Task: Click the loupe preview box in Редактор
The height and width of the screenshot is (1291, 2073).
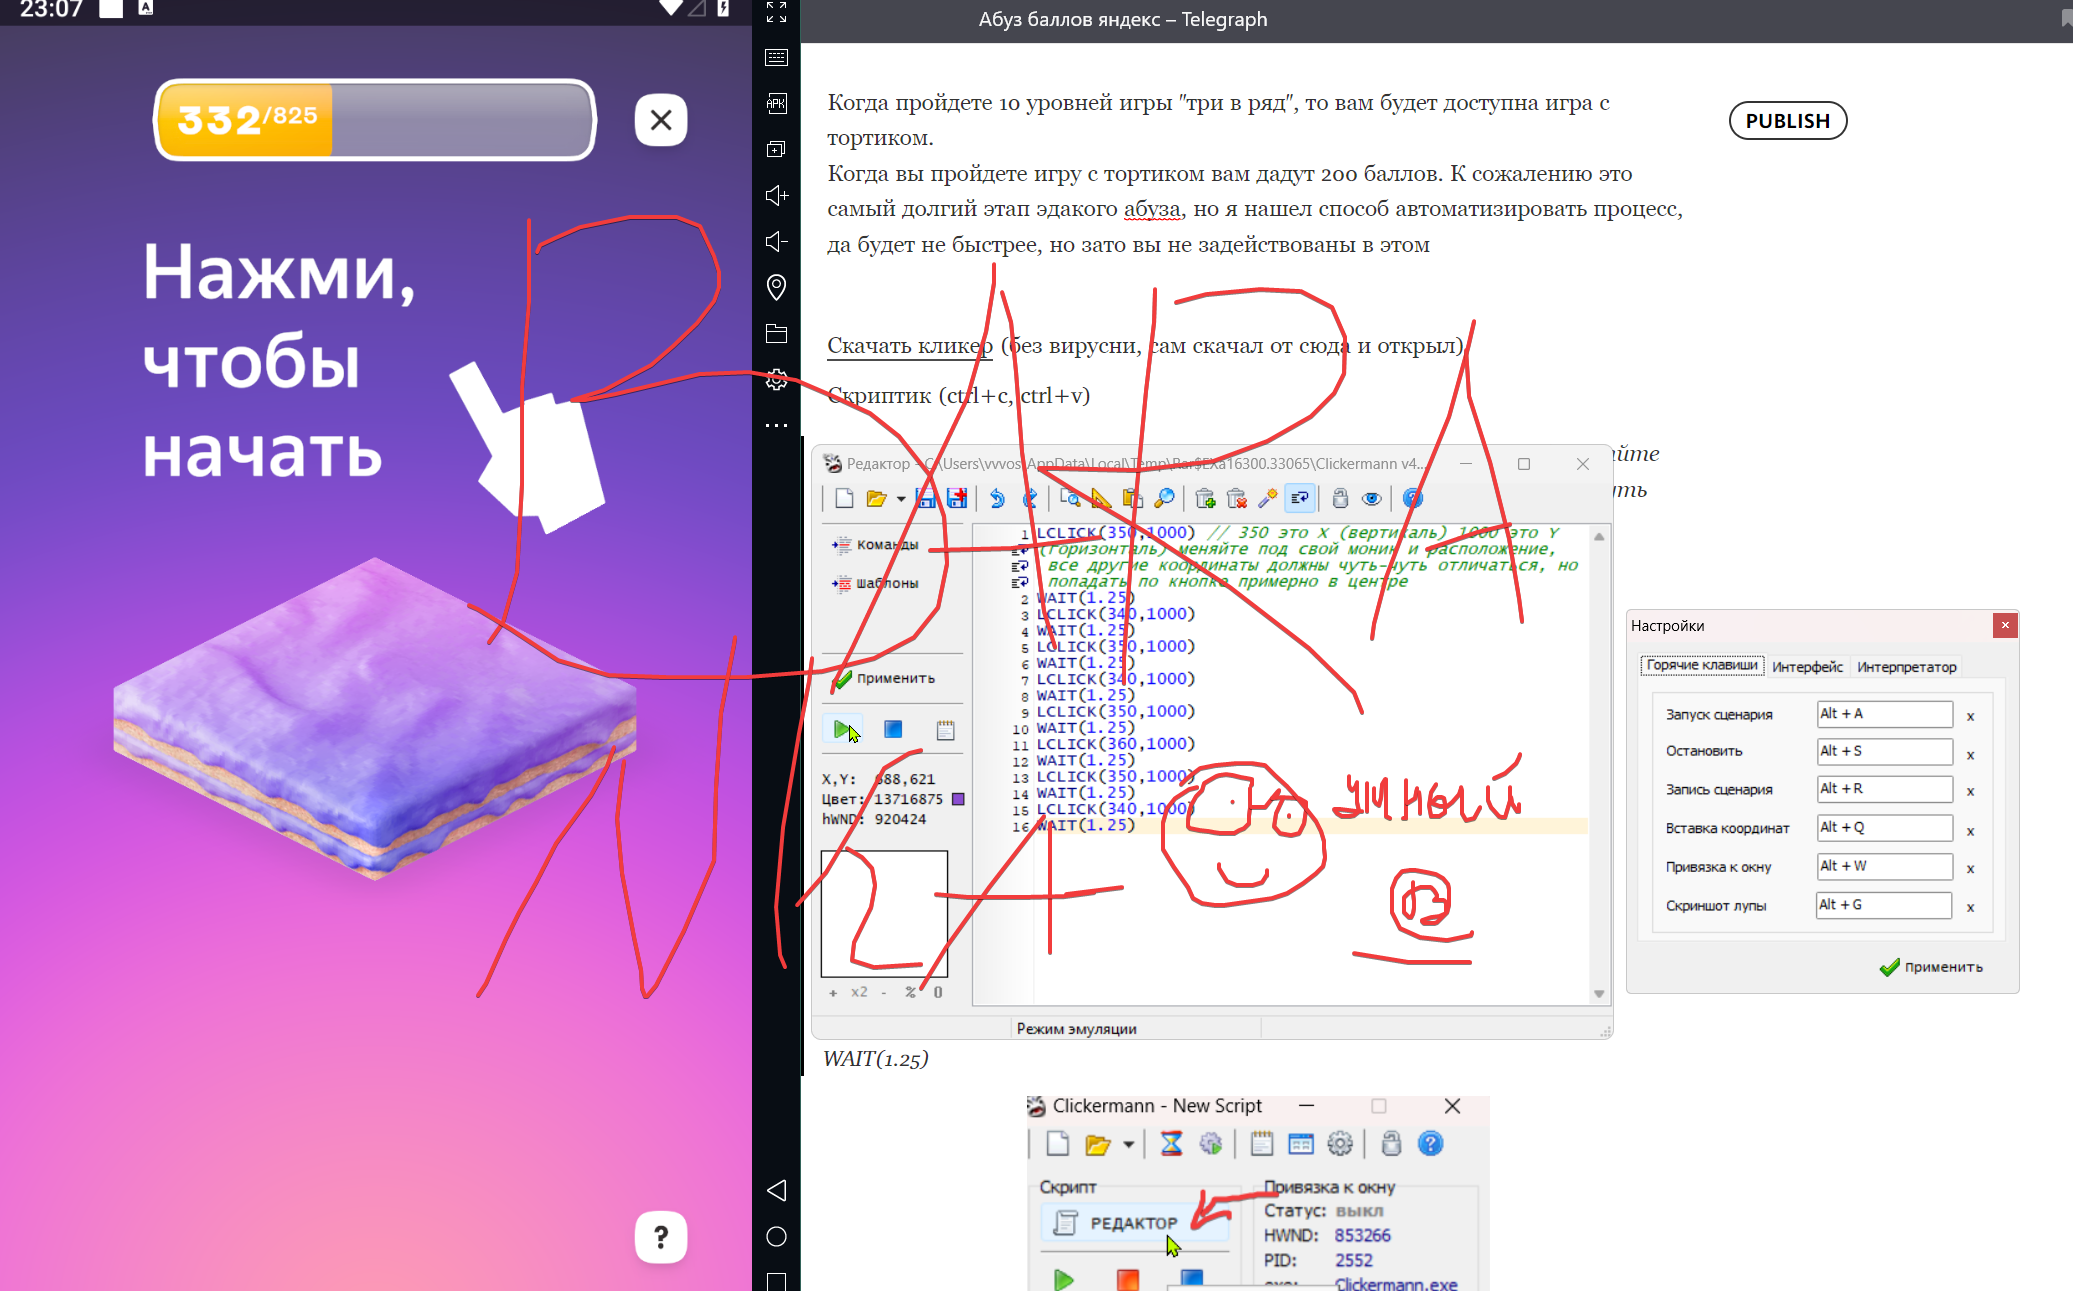Action: point(884,913)
